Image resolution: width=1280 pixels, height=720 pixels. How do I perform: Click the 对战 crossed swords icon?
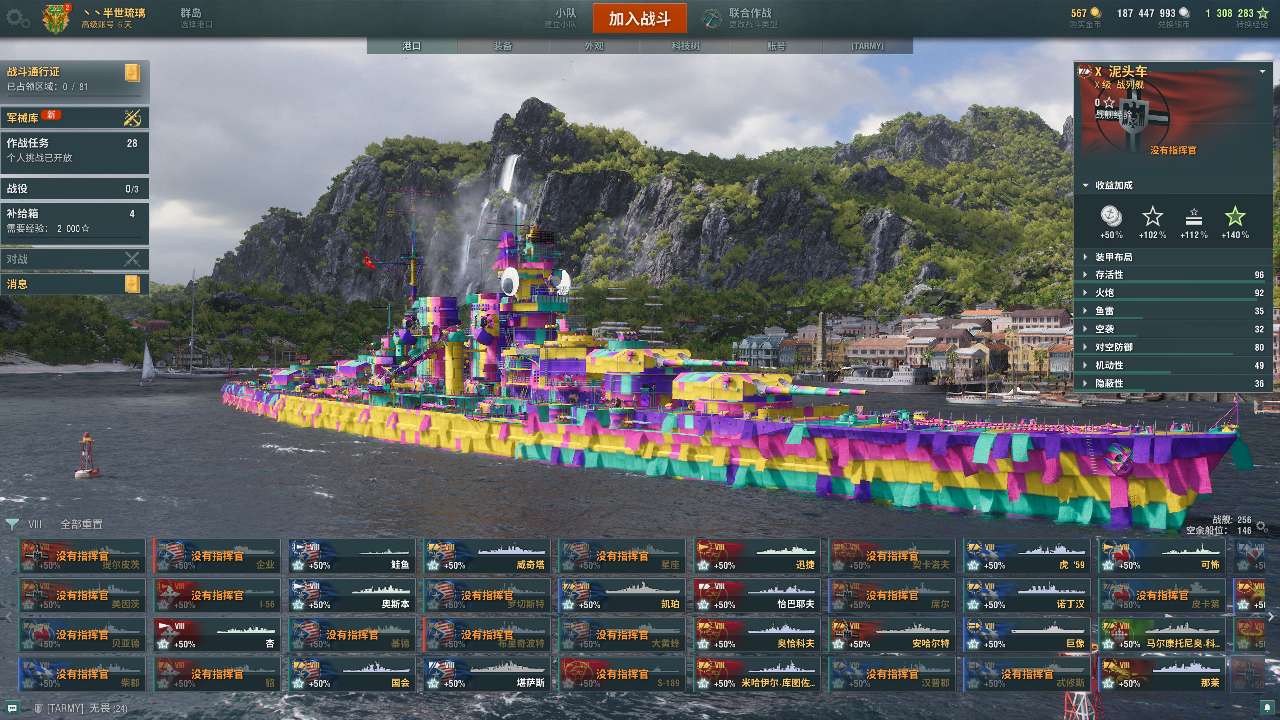pyautogui.click(x=132, y=259)
